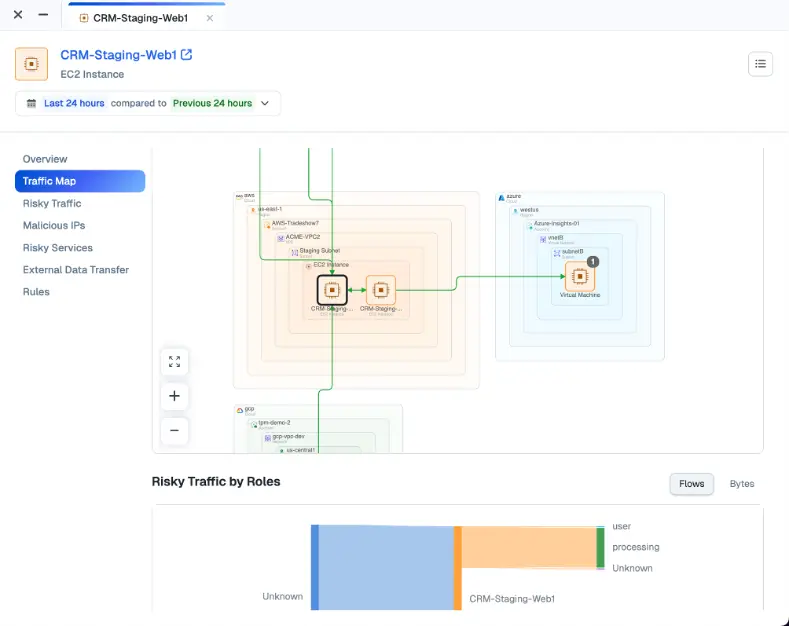
Task: Click the calendar icon in time range
Action: 31,103
